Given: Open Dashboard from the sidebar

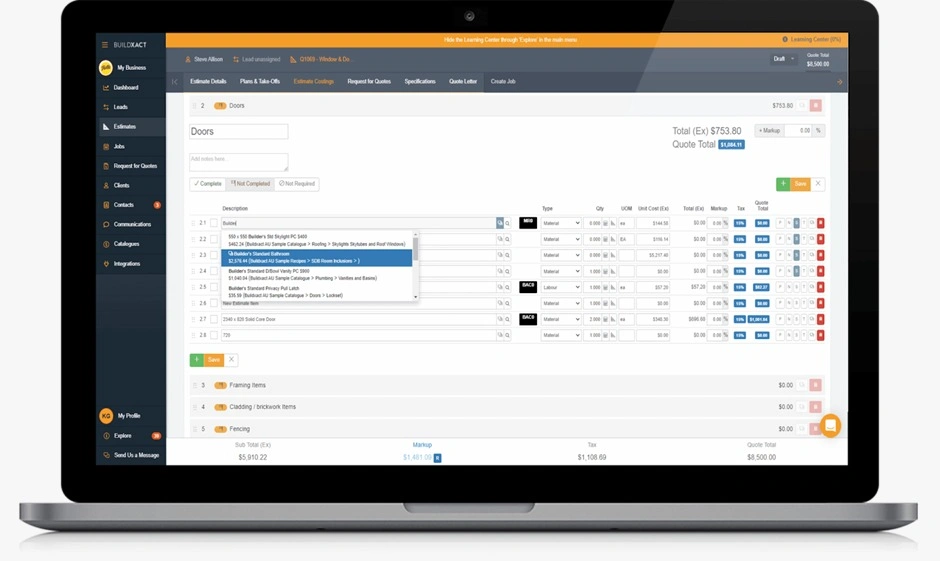Looking at the screenshot, I should point(125,88).
